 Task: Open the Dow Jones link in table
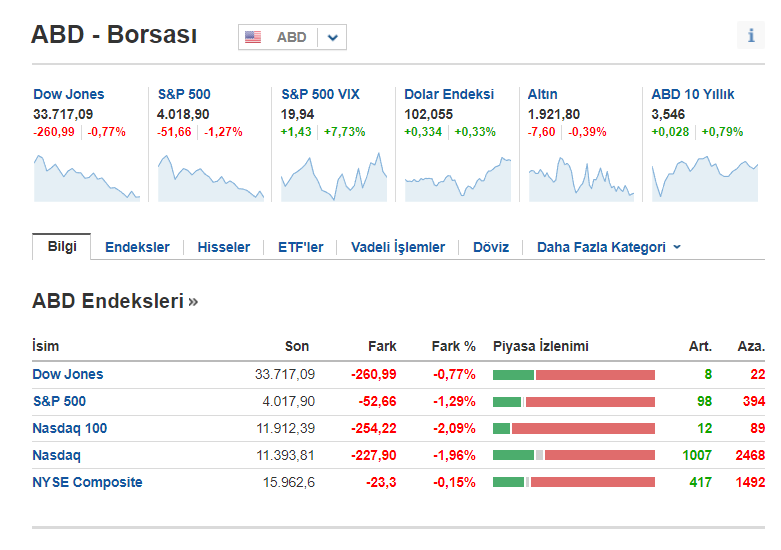point(67,374)
